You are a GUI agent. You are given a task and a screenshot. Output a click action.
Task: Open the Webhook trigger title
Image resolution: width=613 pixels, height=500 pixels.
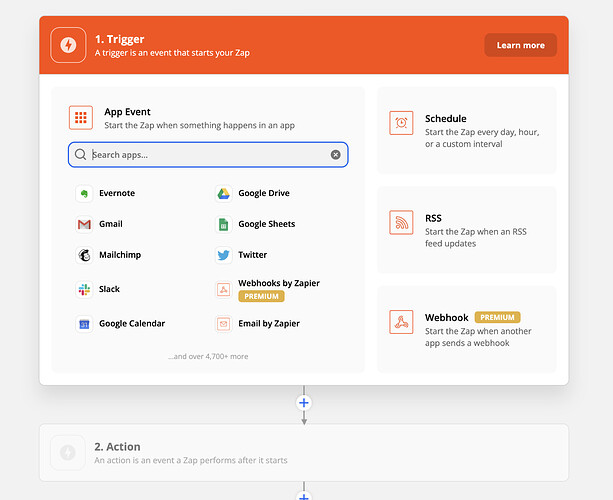coord(446,317)
